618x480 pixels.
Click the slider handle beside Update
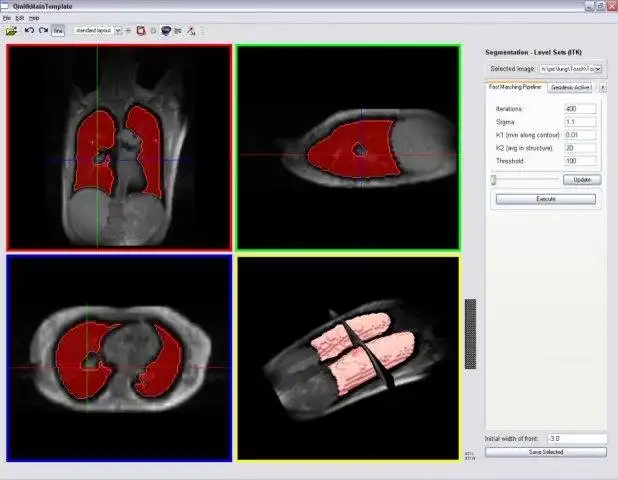[493, 180]
